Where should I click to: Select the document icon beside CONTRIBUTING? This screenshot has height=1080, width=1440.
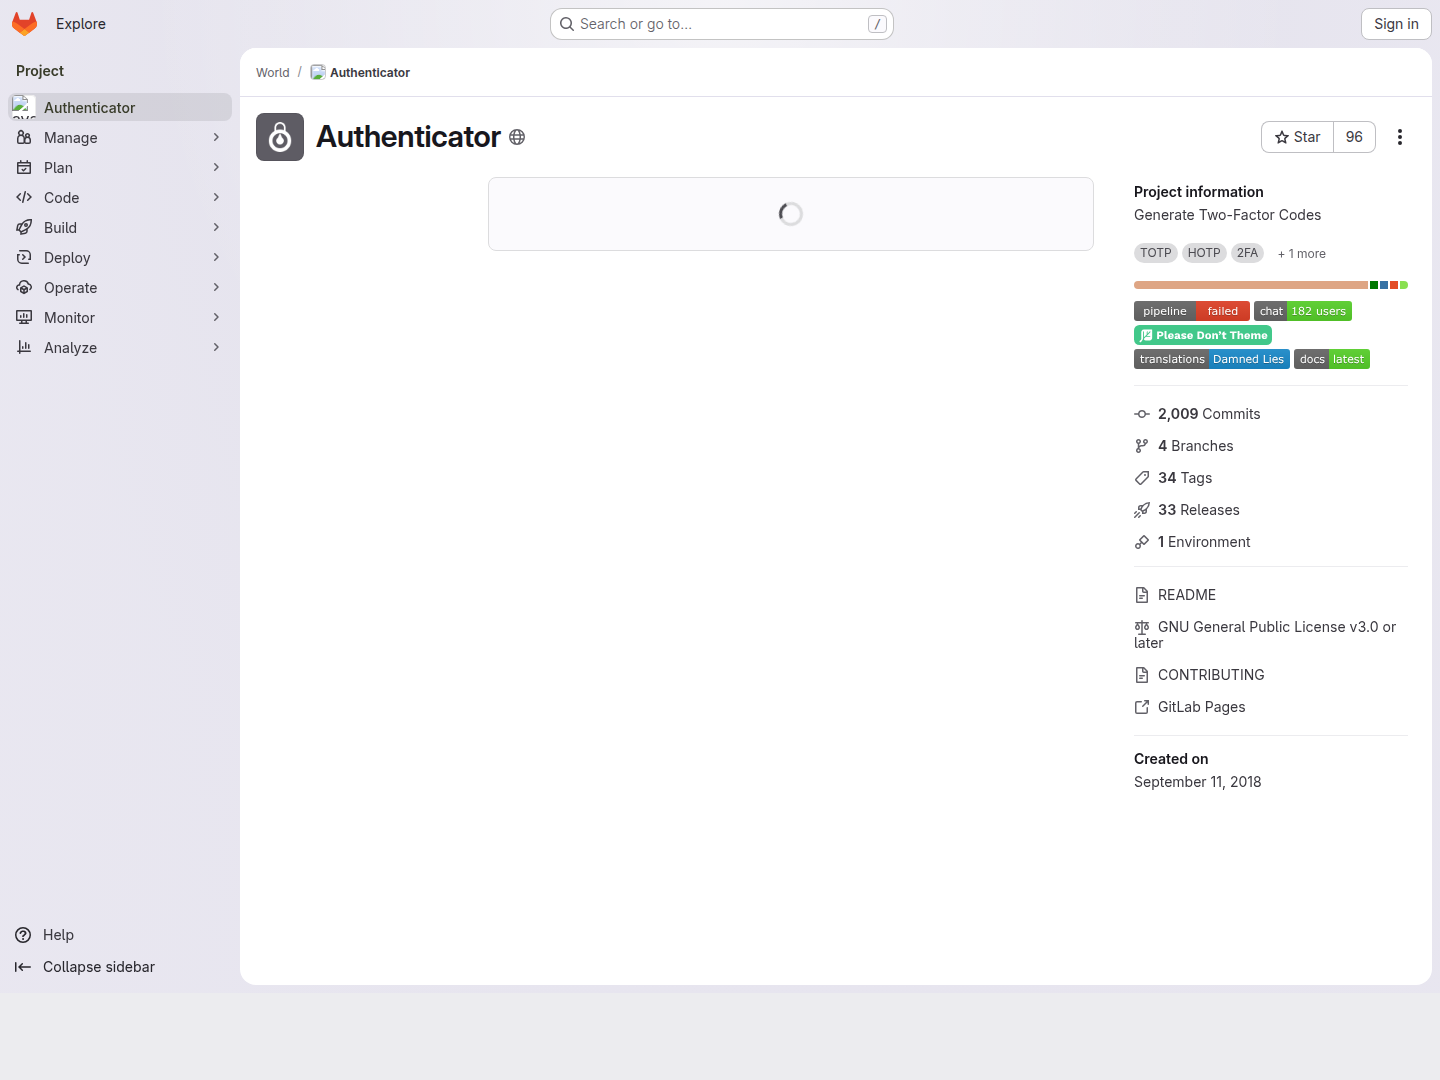coord(1142,675)
